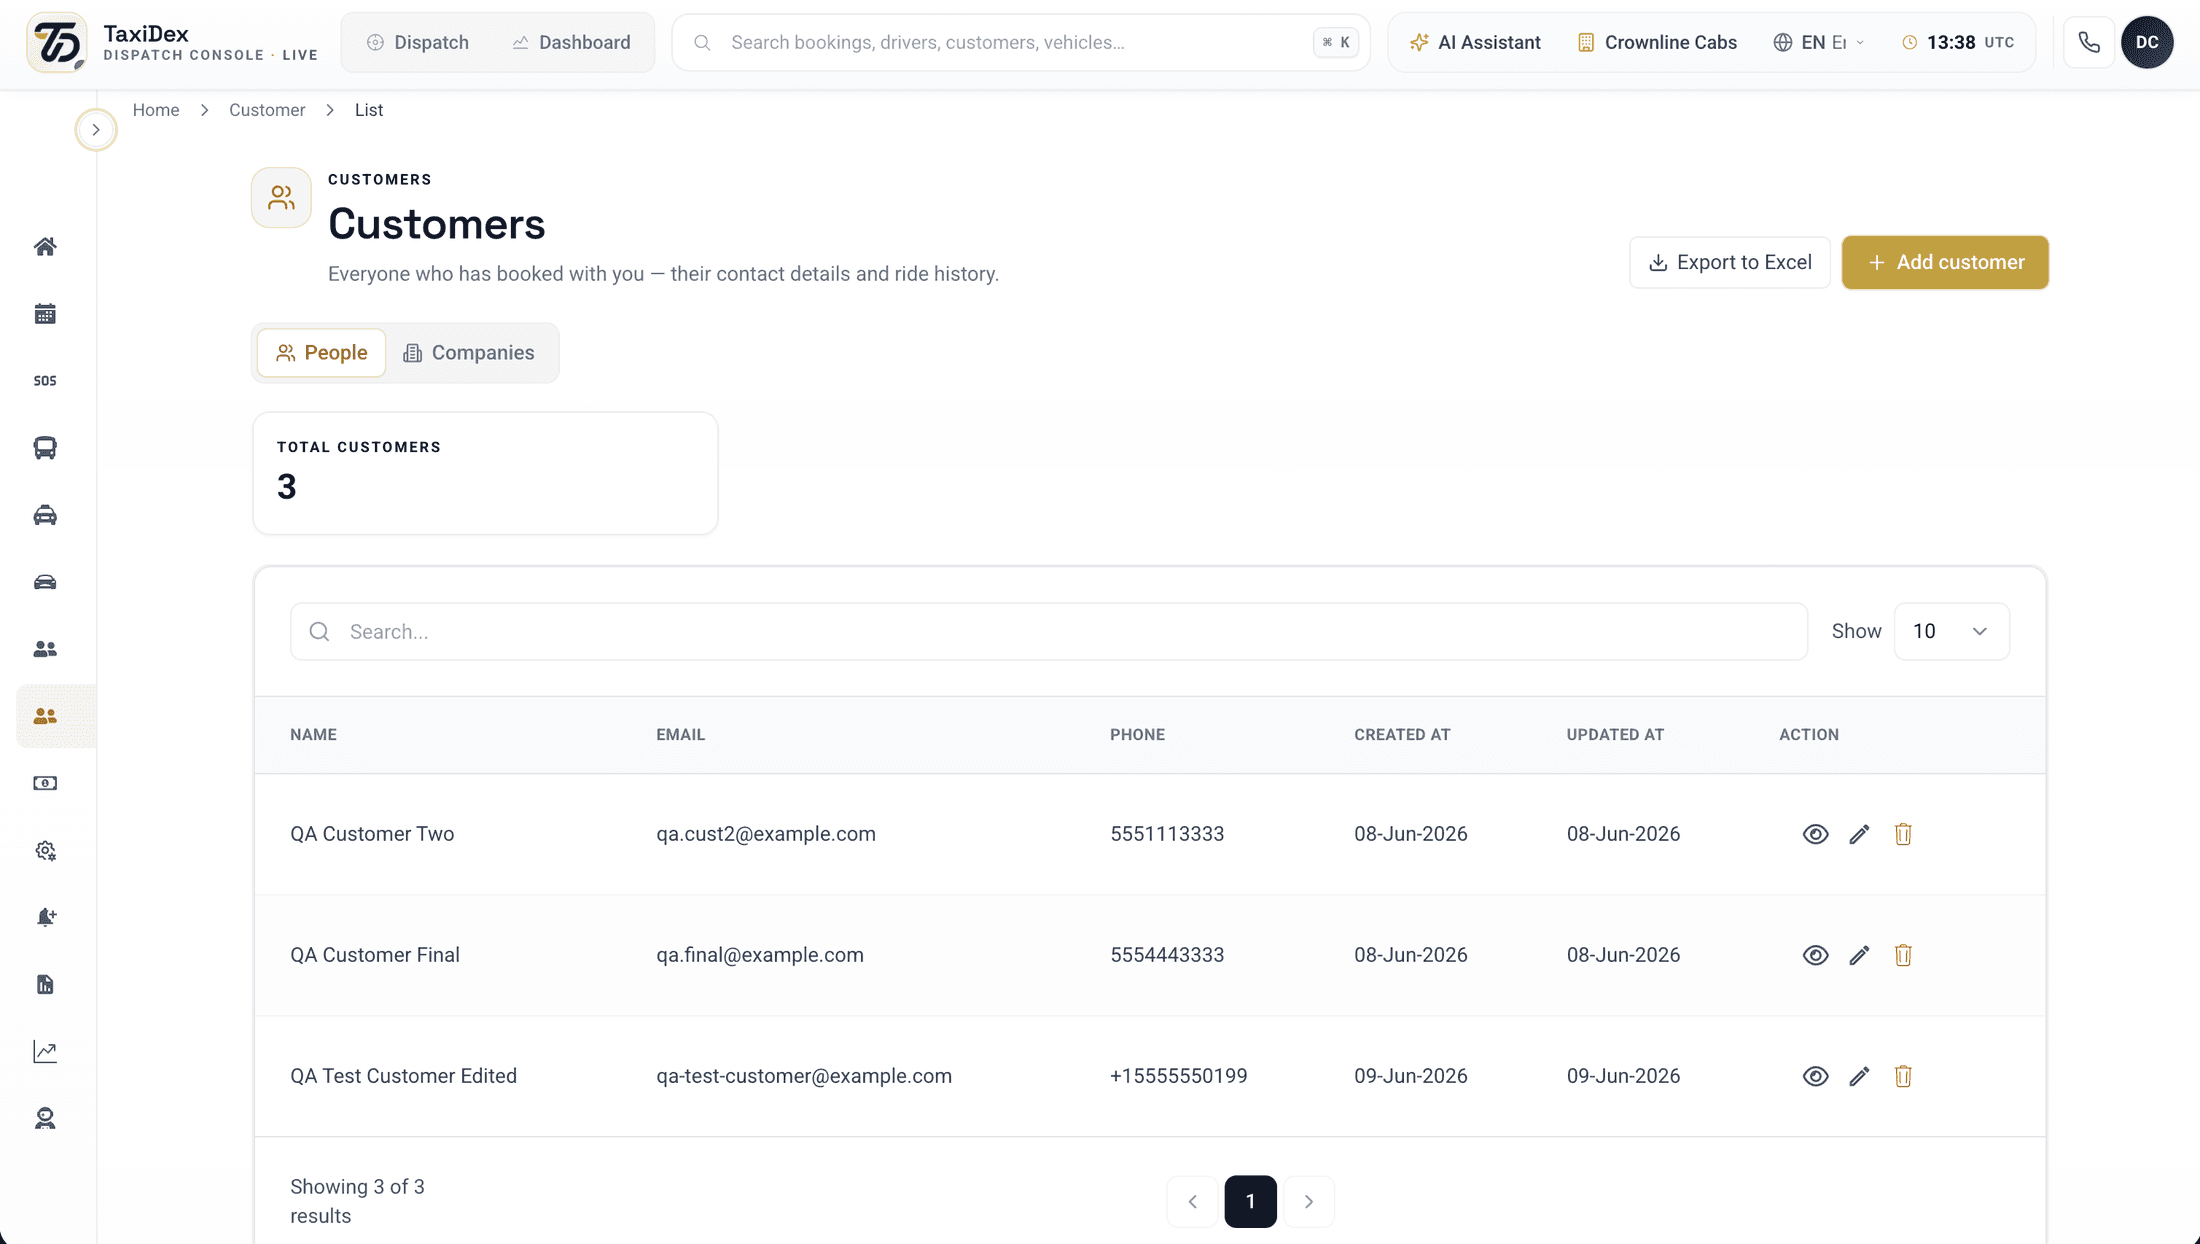Open the notification bell sidebar icon

(x=45, y=917)
